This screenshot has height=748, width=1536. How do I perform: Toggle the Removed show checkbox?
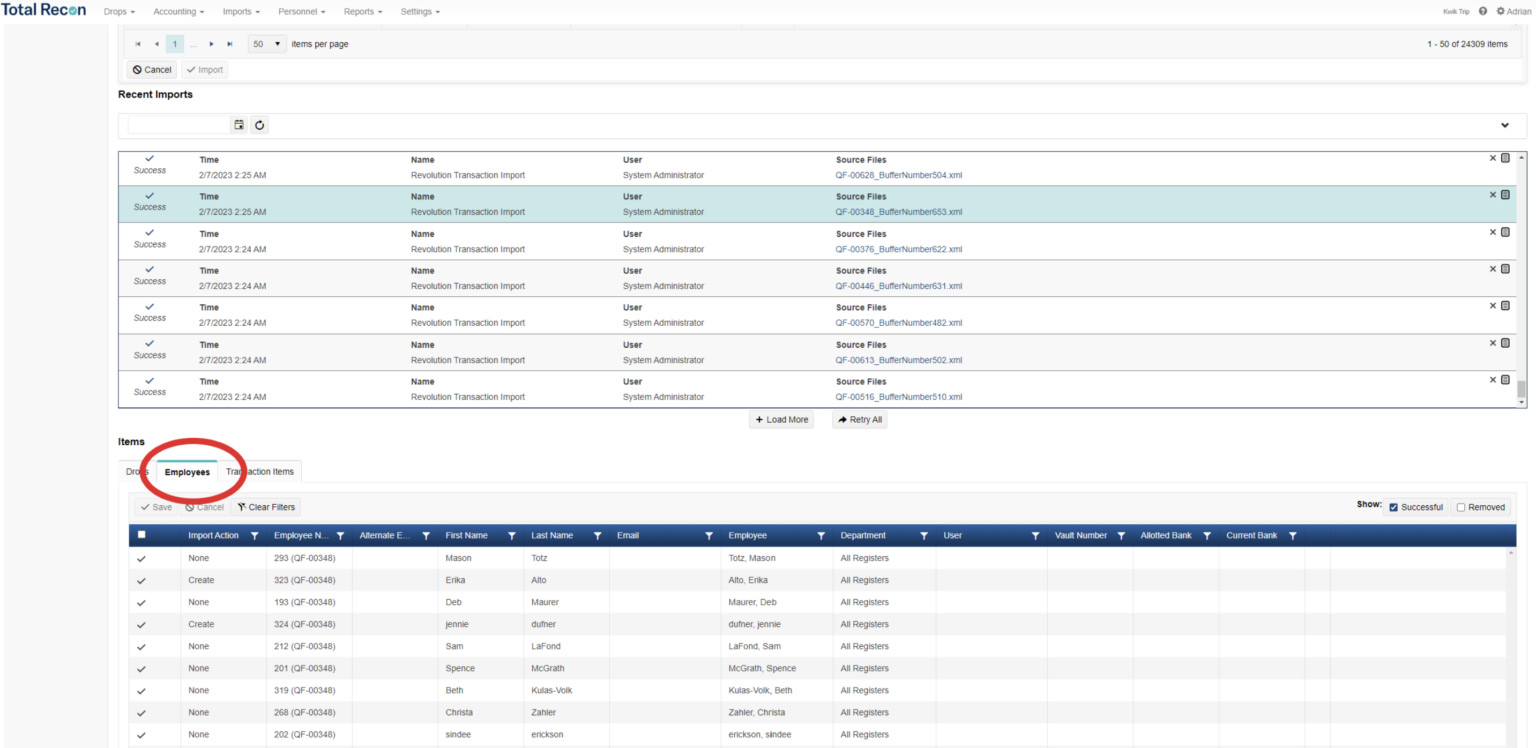pos(1461,507)
